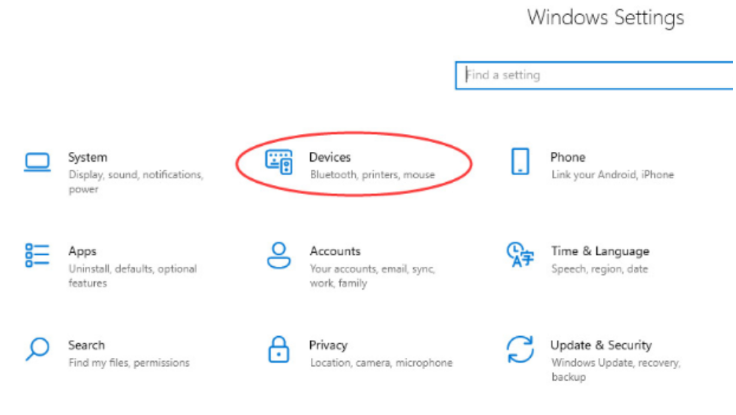Click the Apps list icon
The image size is (736, 415).
[37, 256]
